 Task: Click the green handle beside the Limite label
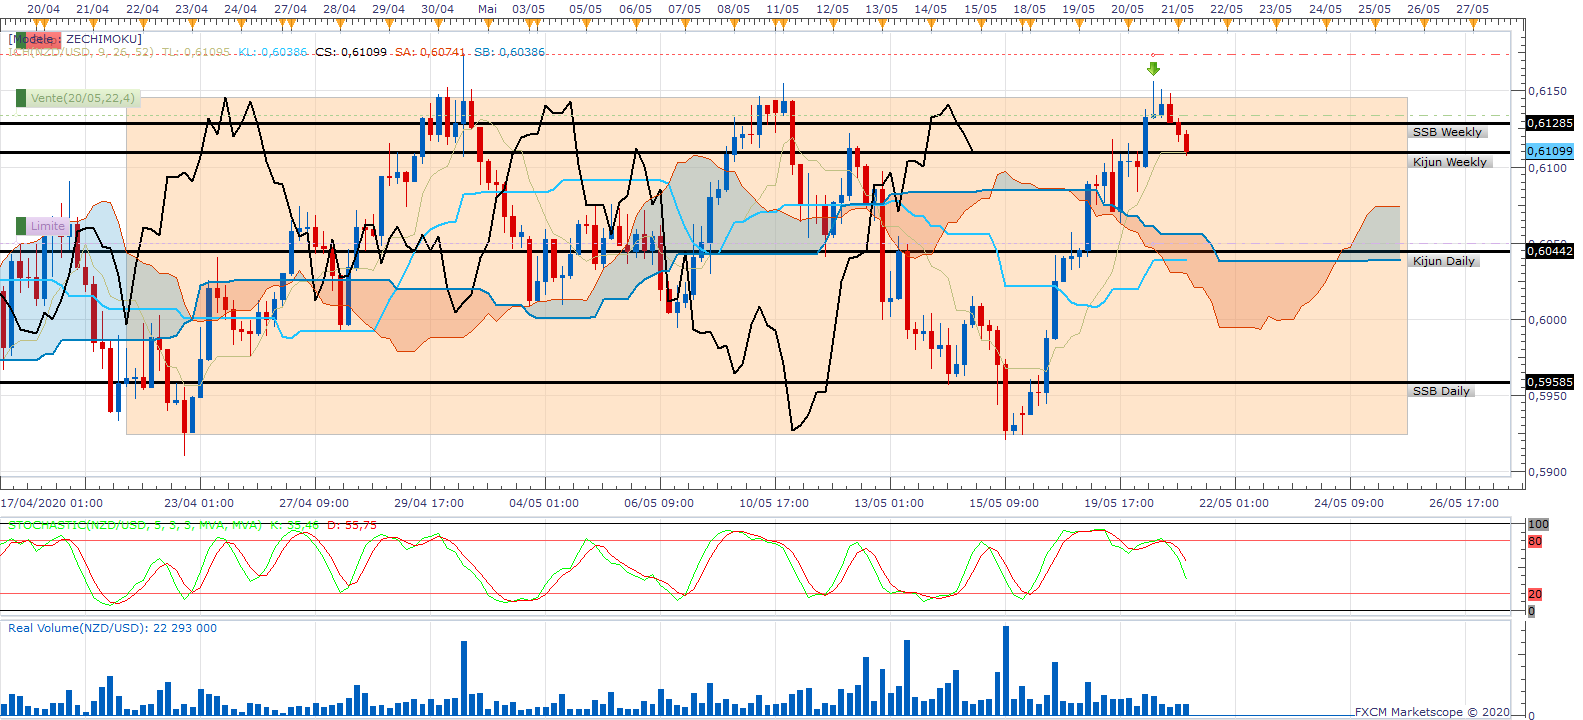pyautogui.click(x=21, y=226)
